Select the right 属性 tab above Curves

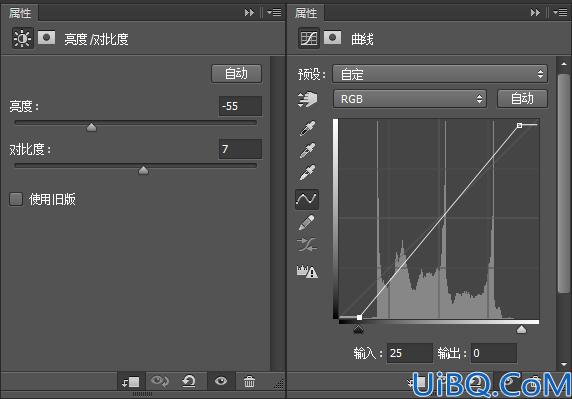(x=306, y=13)
